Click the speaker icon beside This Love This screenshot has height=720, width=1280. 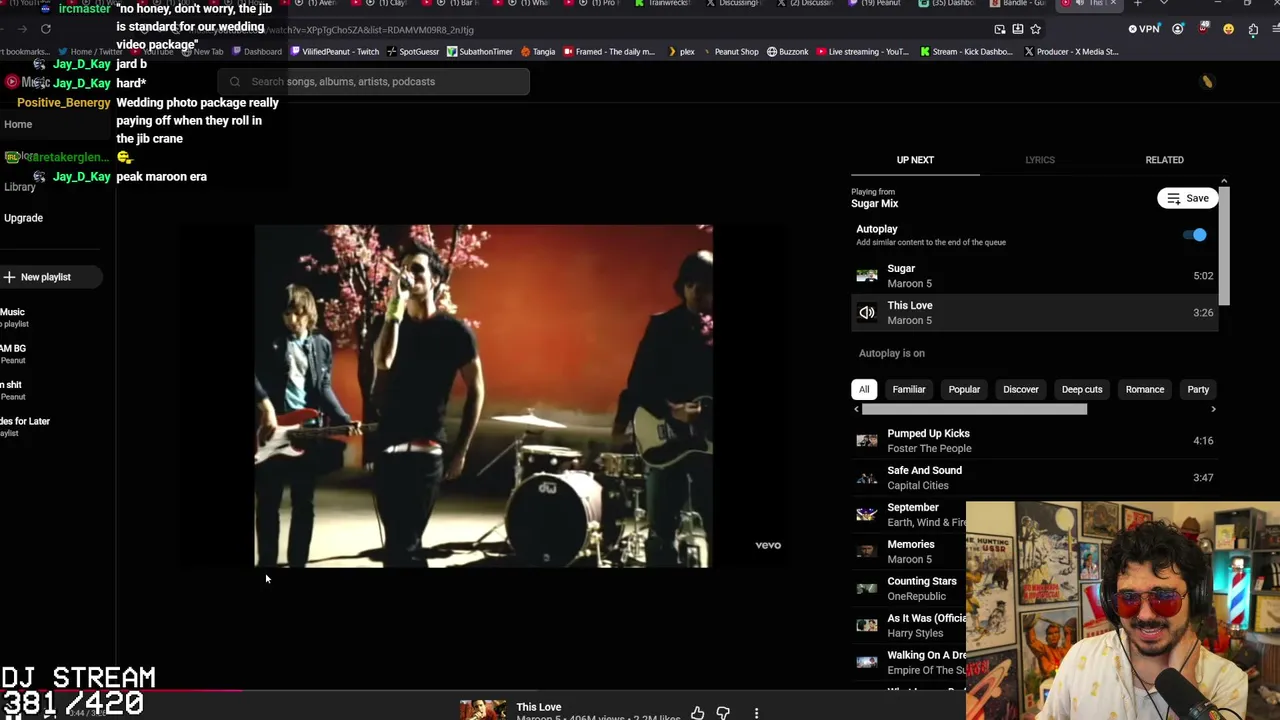(x=867, y=313)
